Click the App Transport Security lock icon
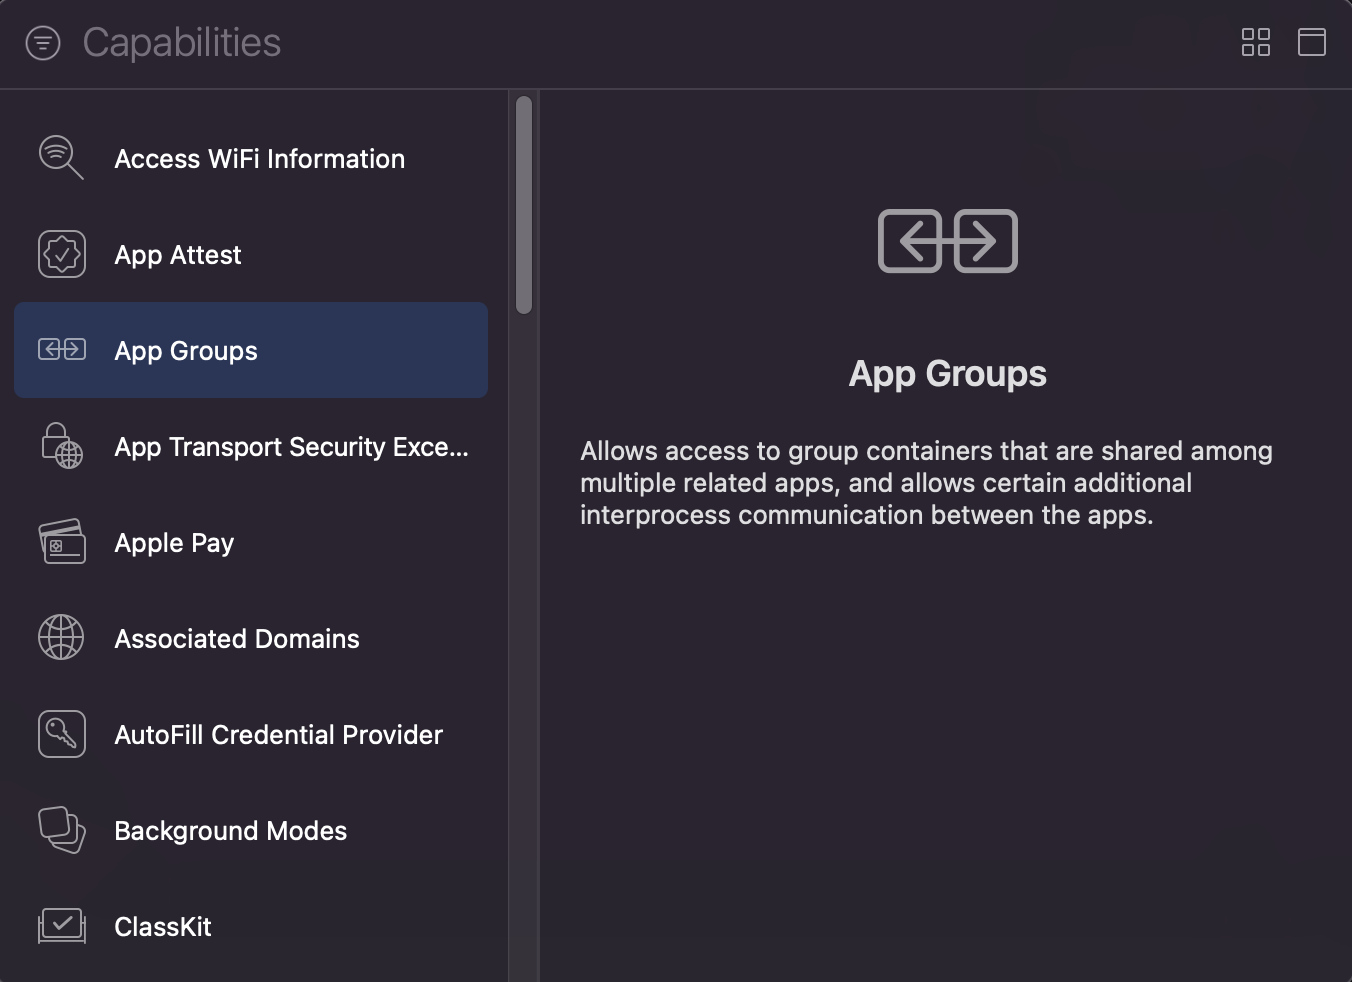This screenshot has height=982, width=1352. point(62,446)
